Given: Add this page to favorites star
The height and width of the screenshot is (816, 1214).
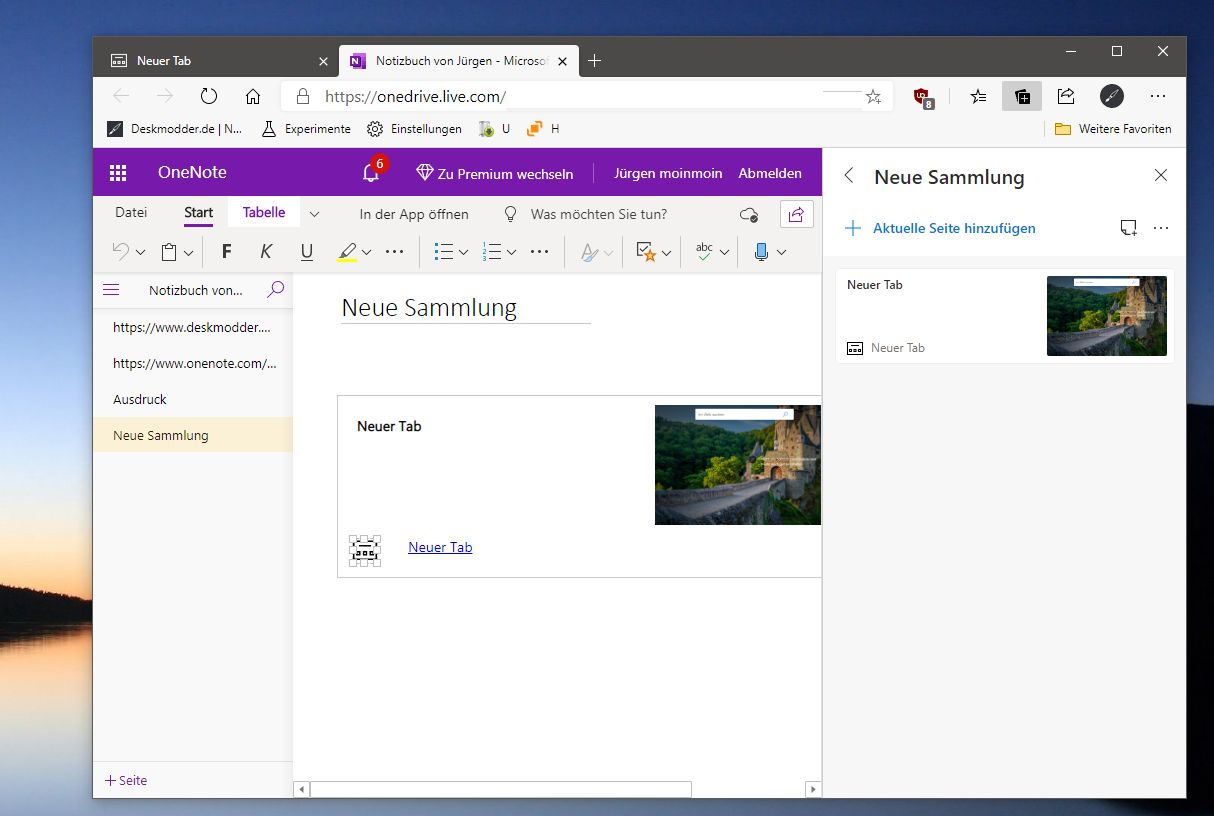Looking at the screenshot, I should pos(873,96).
